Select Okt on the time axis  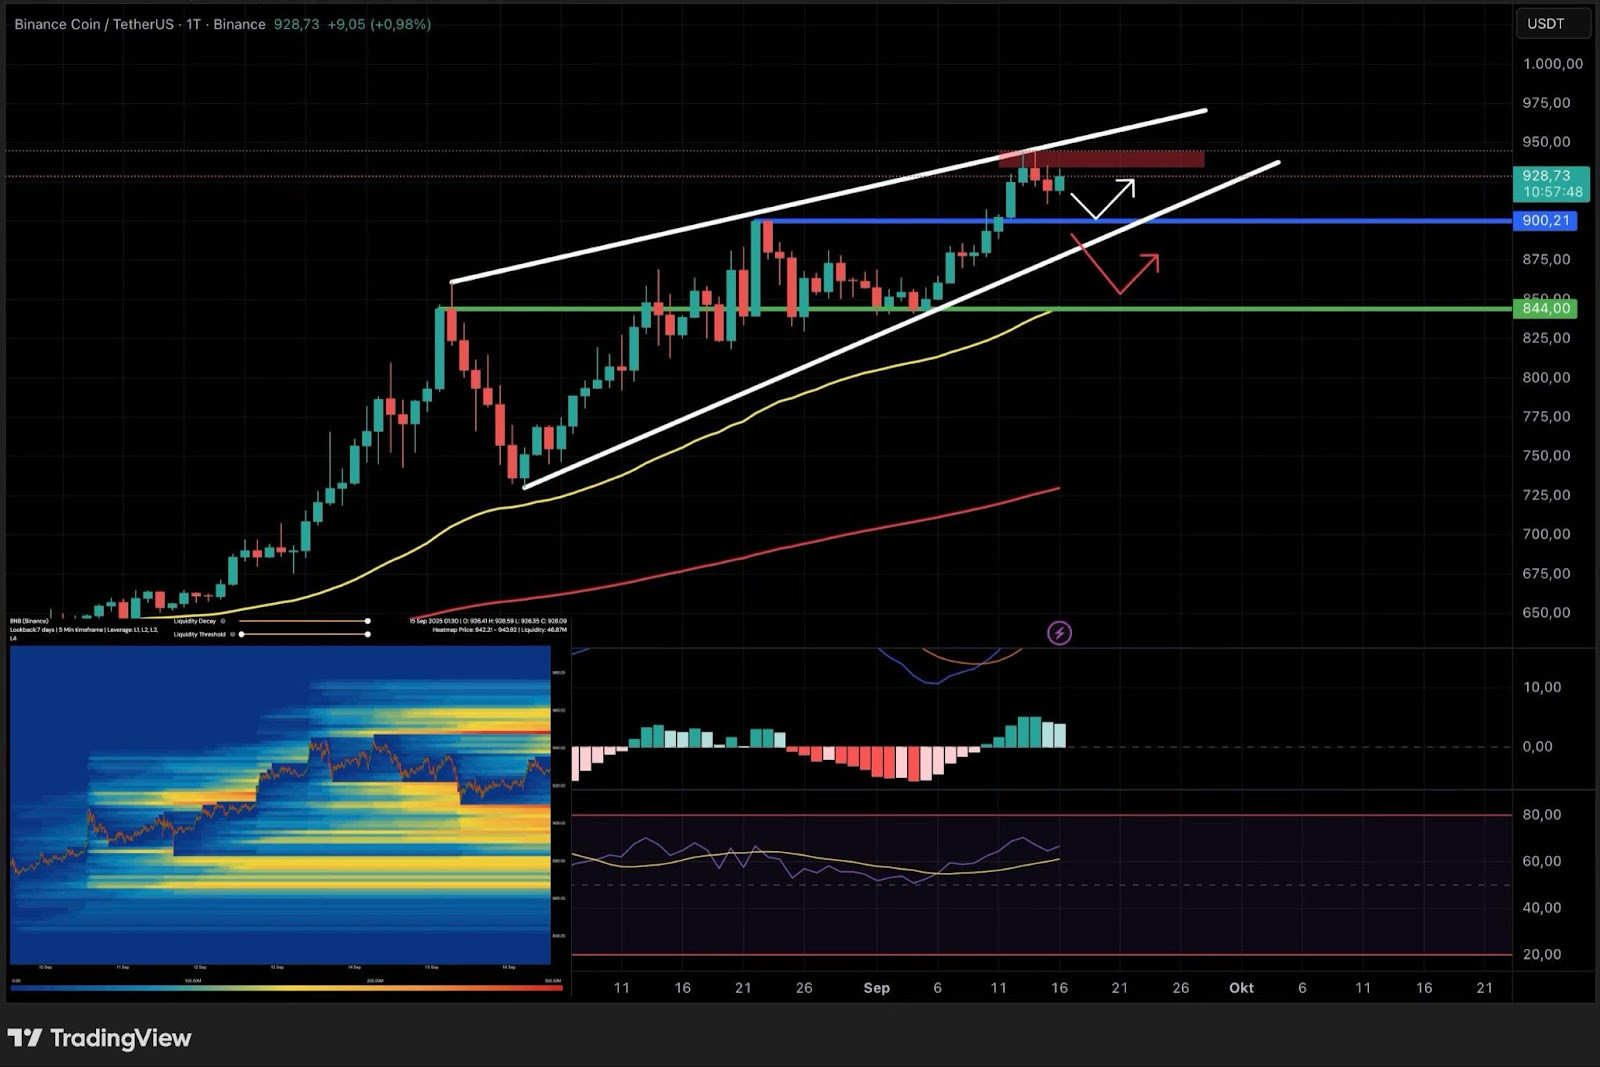coord(1242,988)
